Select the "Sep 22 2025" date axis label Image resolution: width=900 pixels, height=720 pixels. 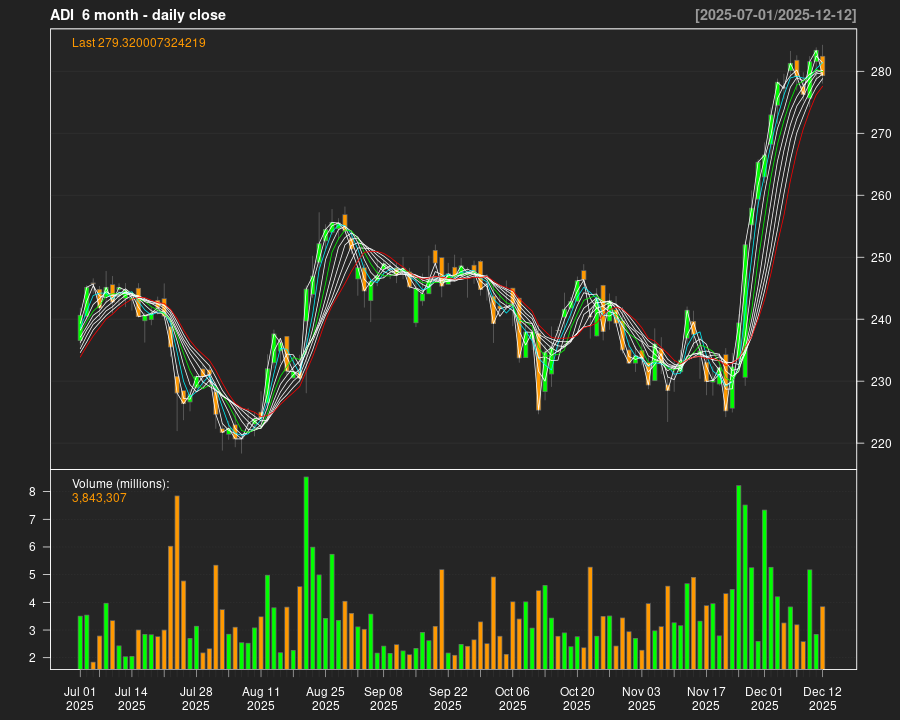[x=448, y=698]
